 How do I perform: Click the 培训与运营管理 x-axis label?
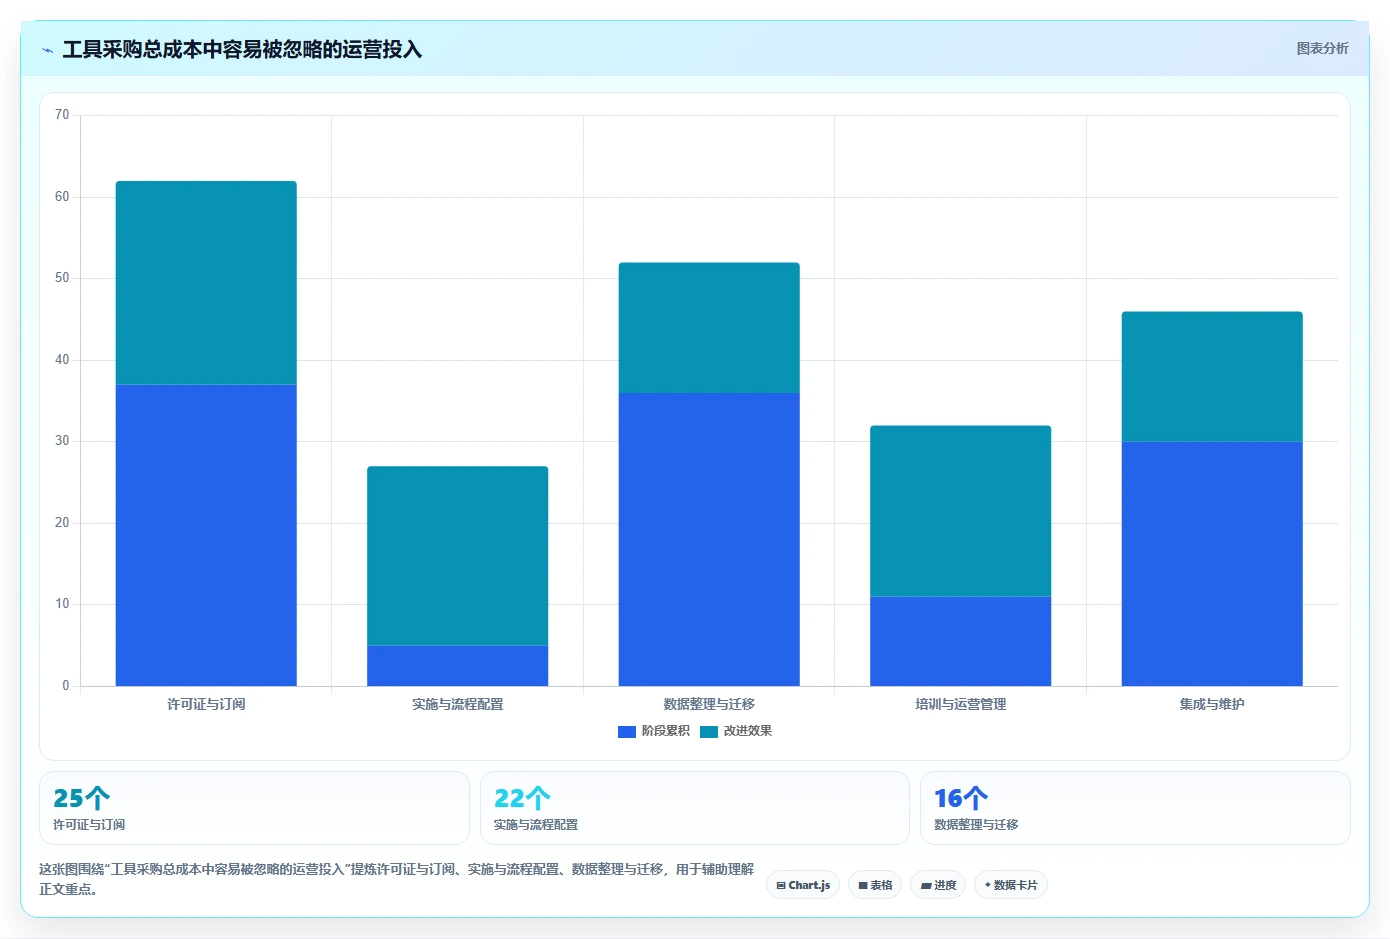point(960,704)
